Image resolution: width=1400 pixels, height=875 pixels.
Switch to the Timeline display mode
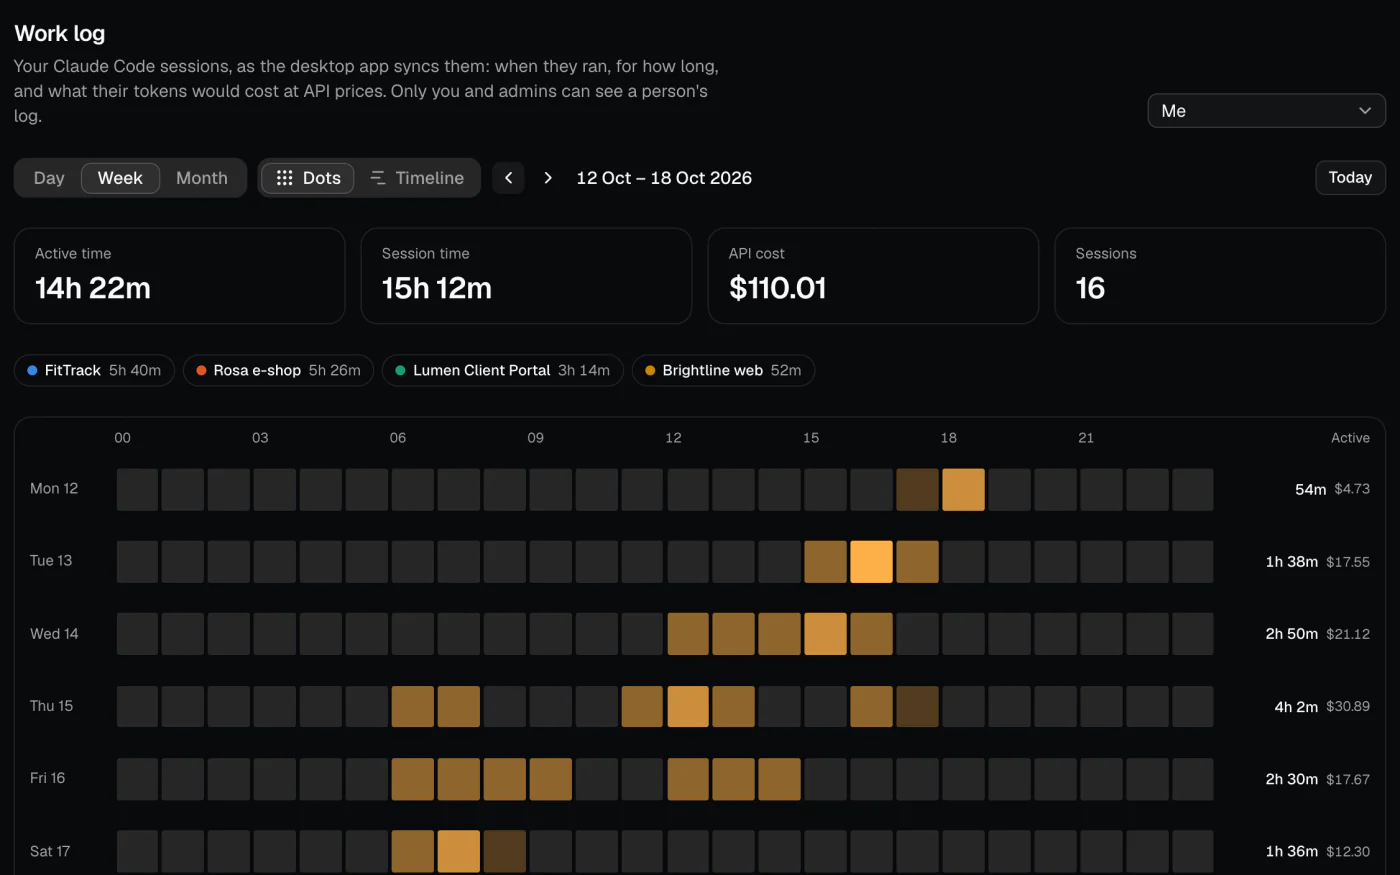pos(417,178)
